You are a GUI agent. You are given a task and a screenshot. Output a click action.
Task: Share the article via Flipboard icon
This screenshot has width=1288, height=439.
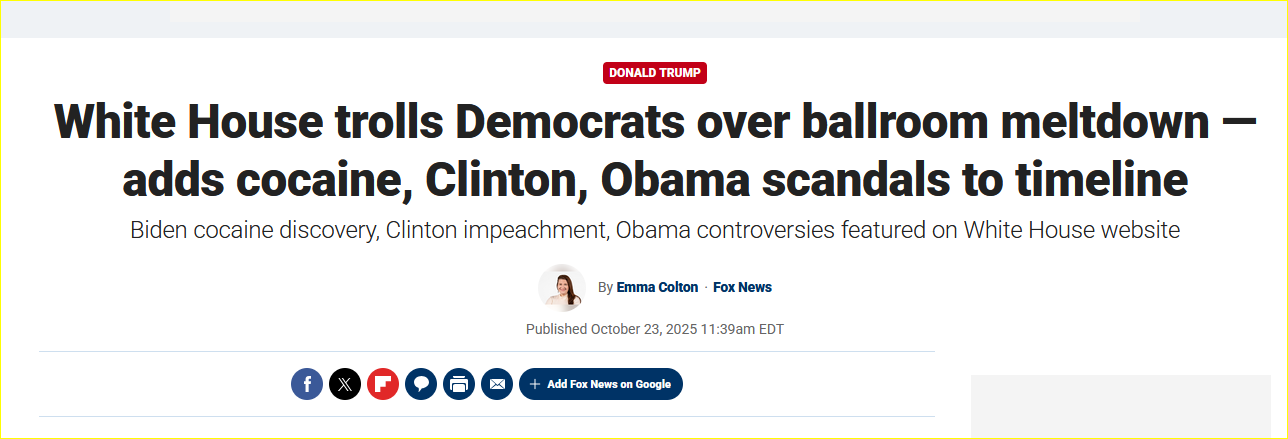(x=383, y=384)
